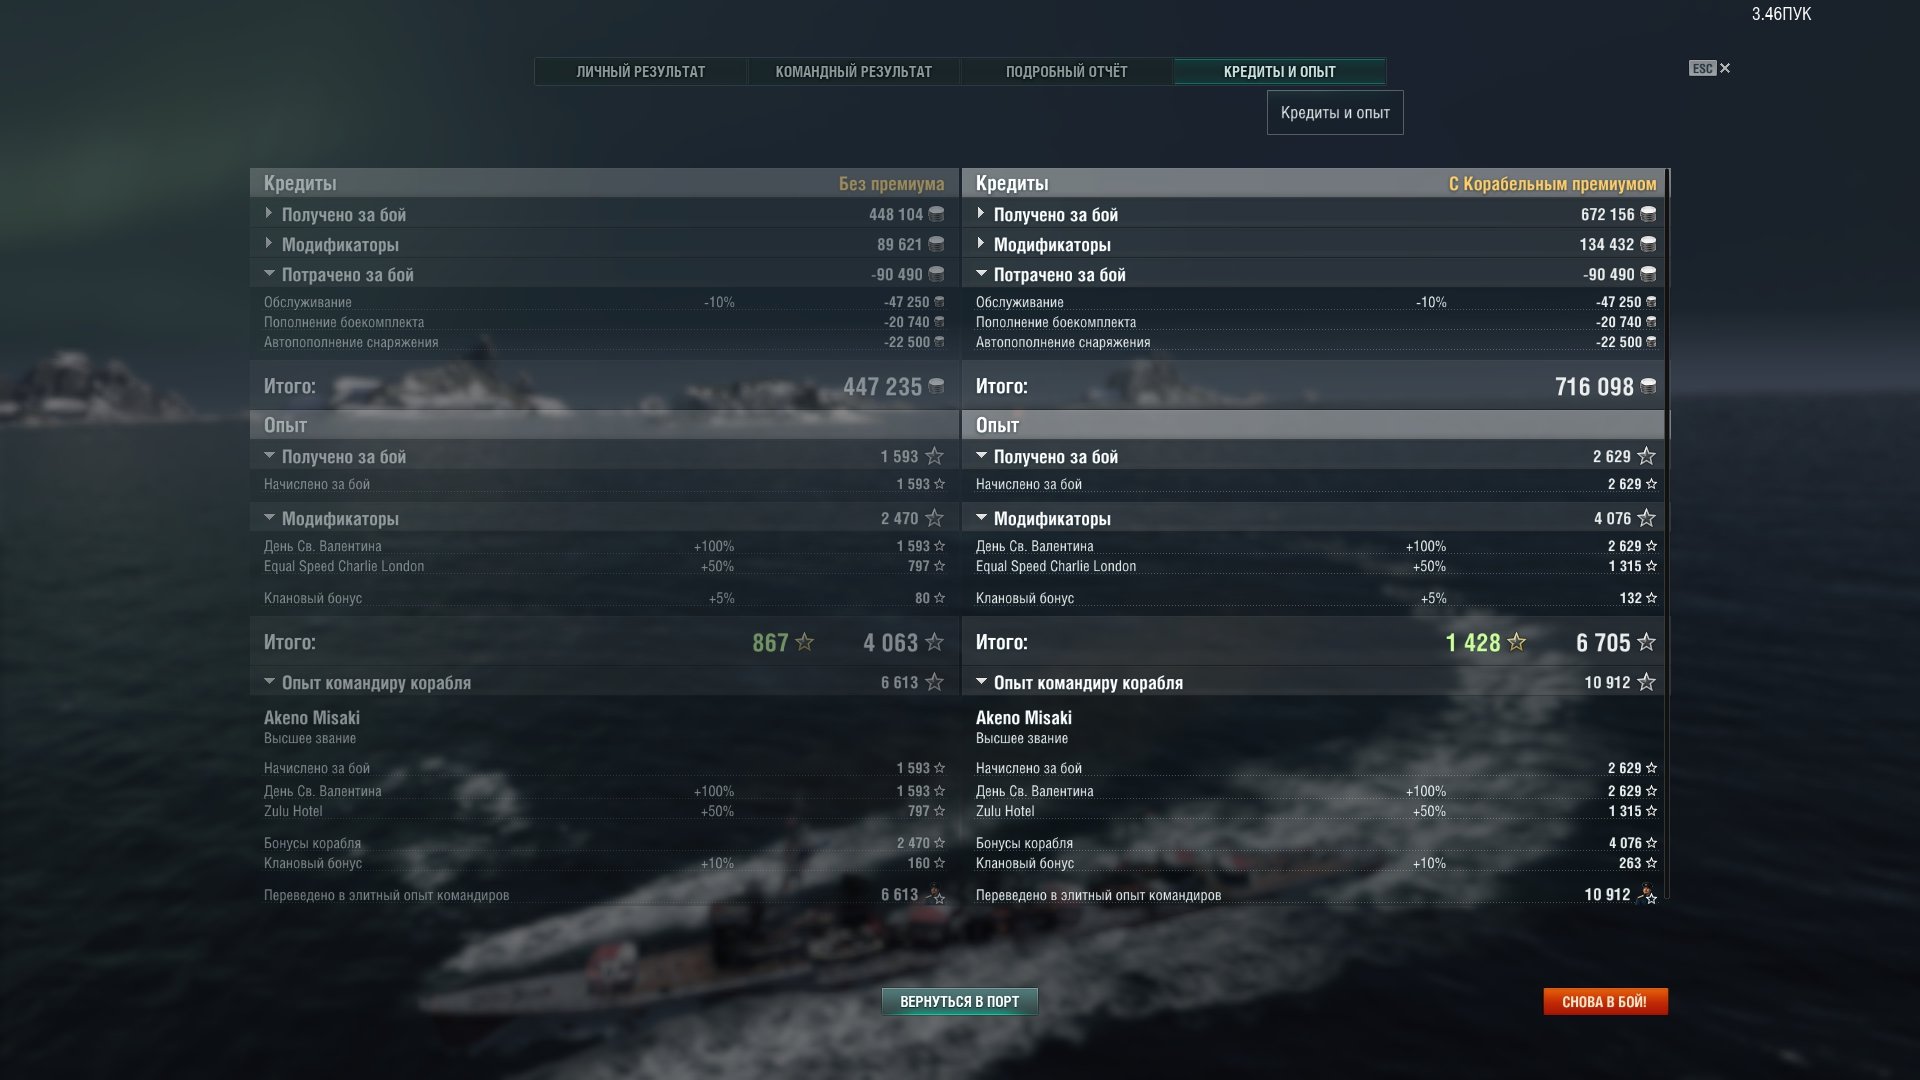The image size is (1920, 1080).
Task: Collapse left experience Модификаторы section
Action: (x=604, y=518)
